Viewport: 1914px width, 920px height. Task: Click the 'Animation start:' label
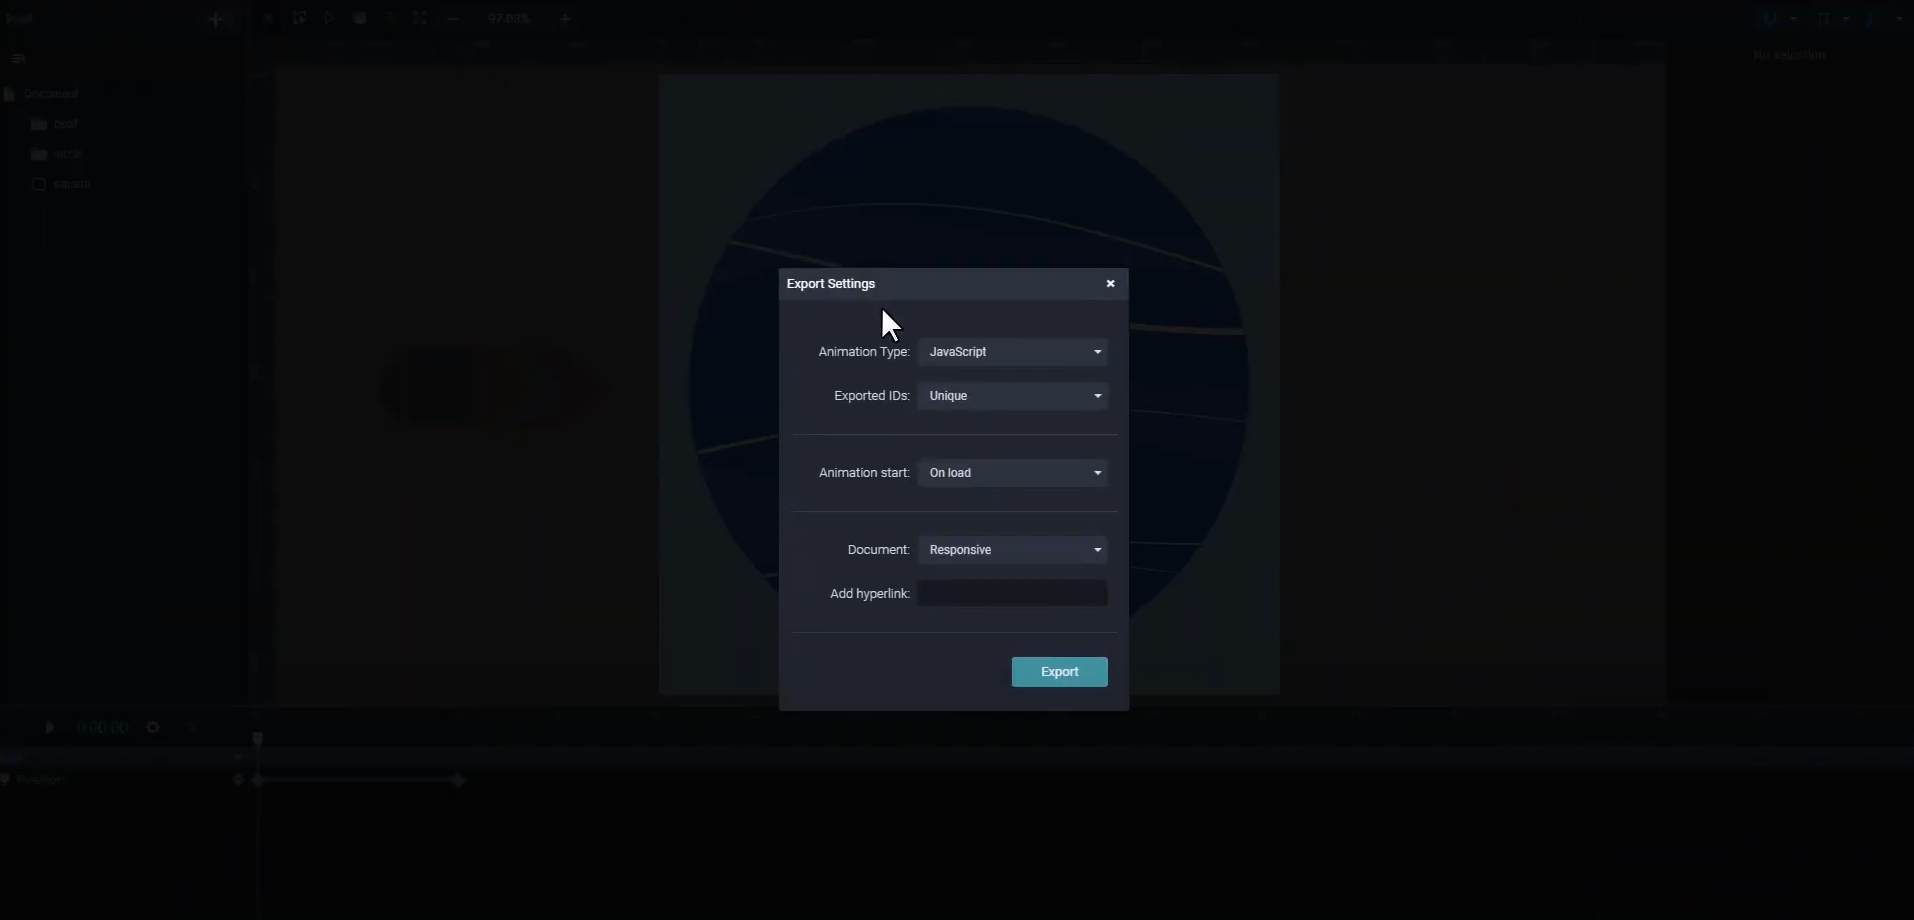click(x=864, y=473)
